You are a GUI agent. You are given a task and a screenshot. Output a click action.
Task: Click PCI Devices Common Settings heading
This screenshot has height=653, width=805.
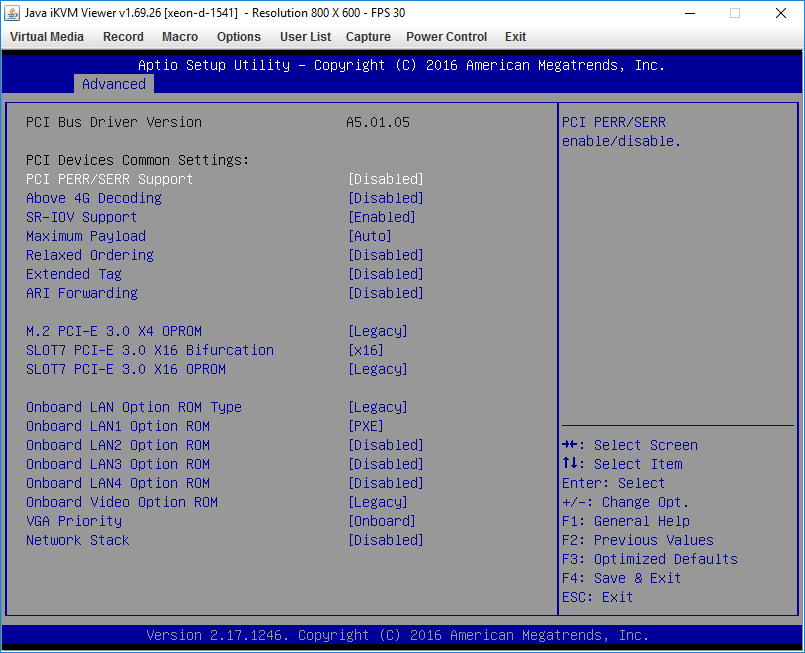coord(138,160)
